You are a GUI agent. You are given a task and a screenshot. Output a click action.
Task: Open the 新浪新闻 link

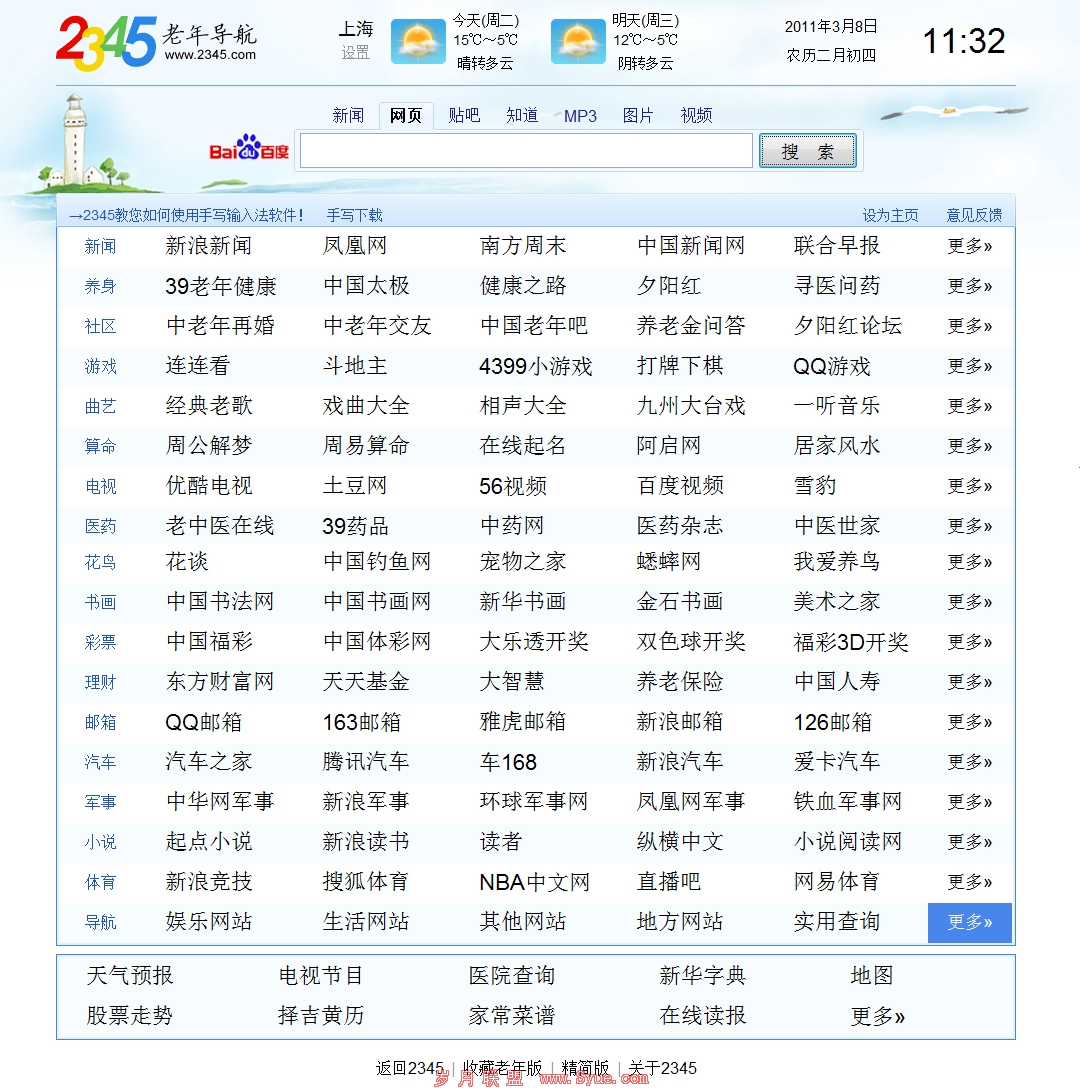pyautogui.click(x=208, y=246)
